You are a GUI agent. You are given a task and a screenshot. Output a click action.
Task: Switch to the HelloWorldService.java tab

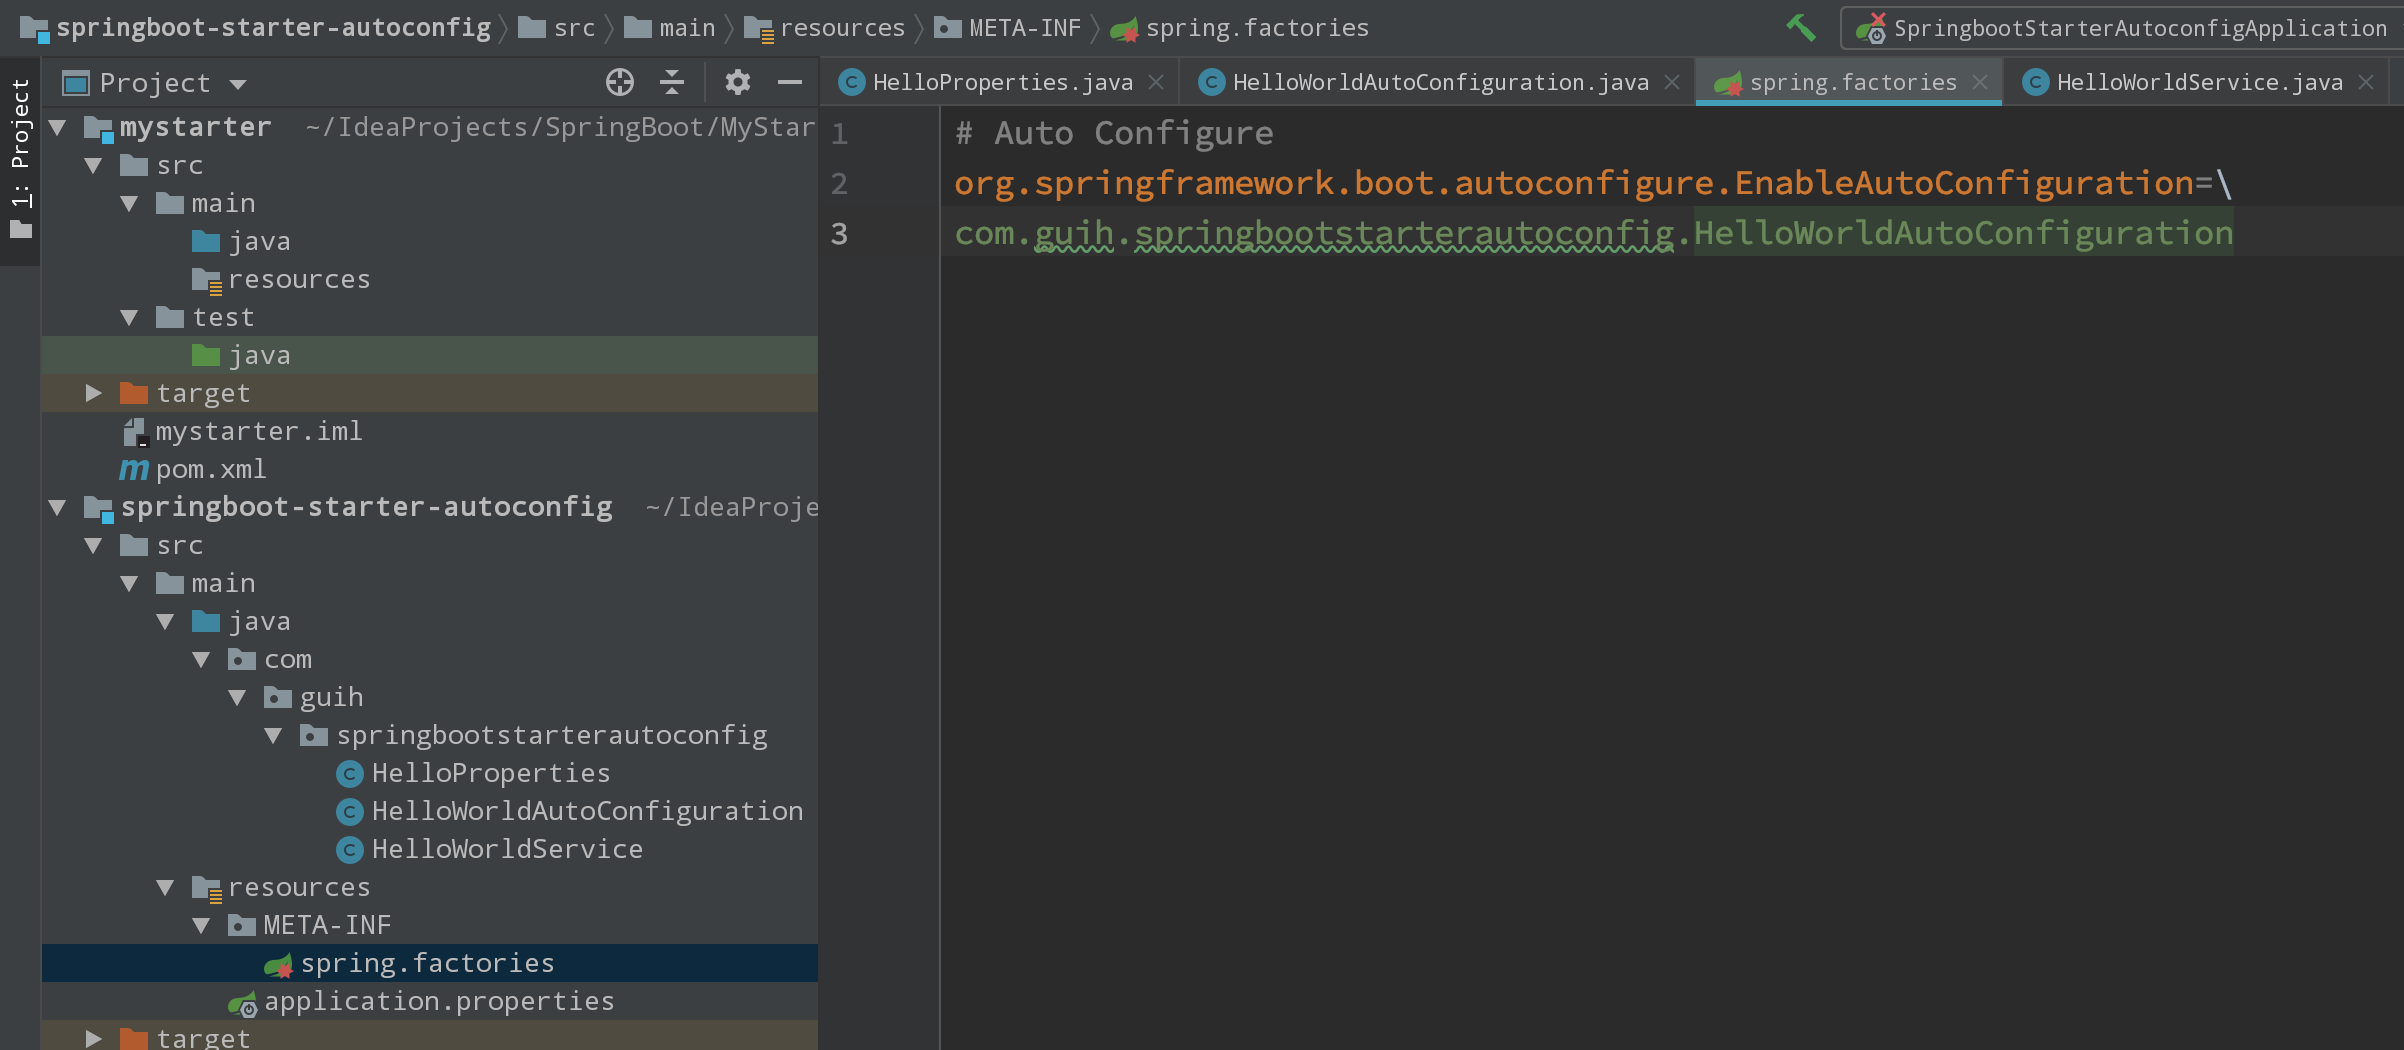coord(2199,82)
